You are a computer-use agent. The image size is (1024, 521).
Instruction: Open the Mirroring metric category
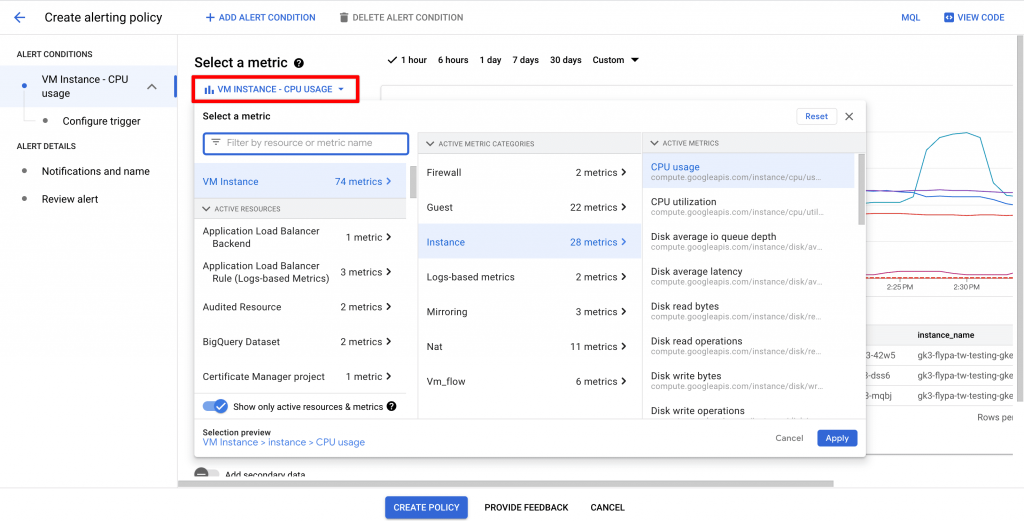click(529, 311)
